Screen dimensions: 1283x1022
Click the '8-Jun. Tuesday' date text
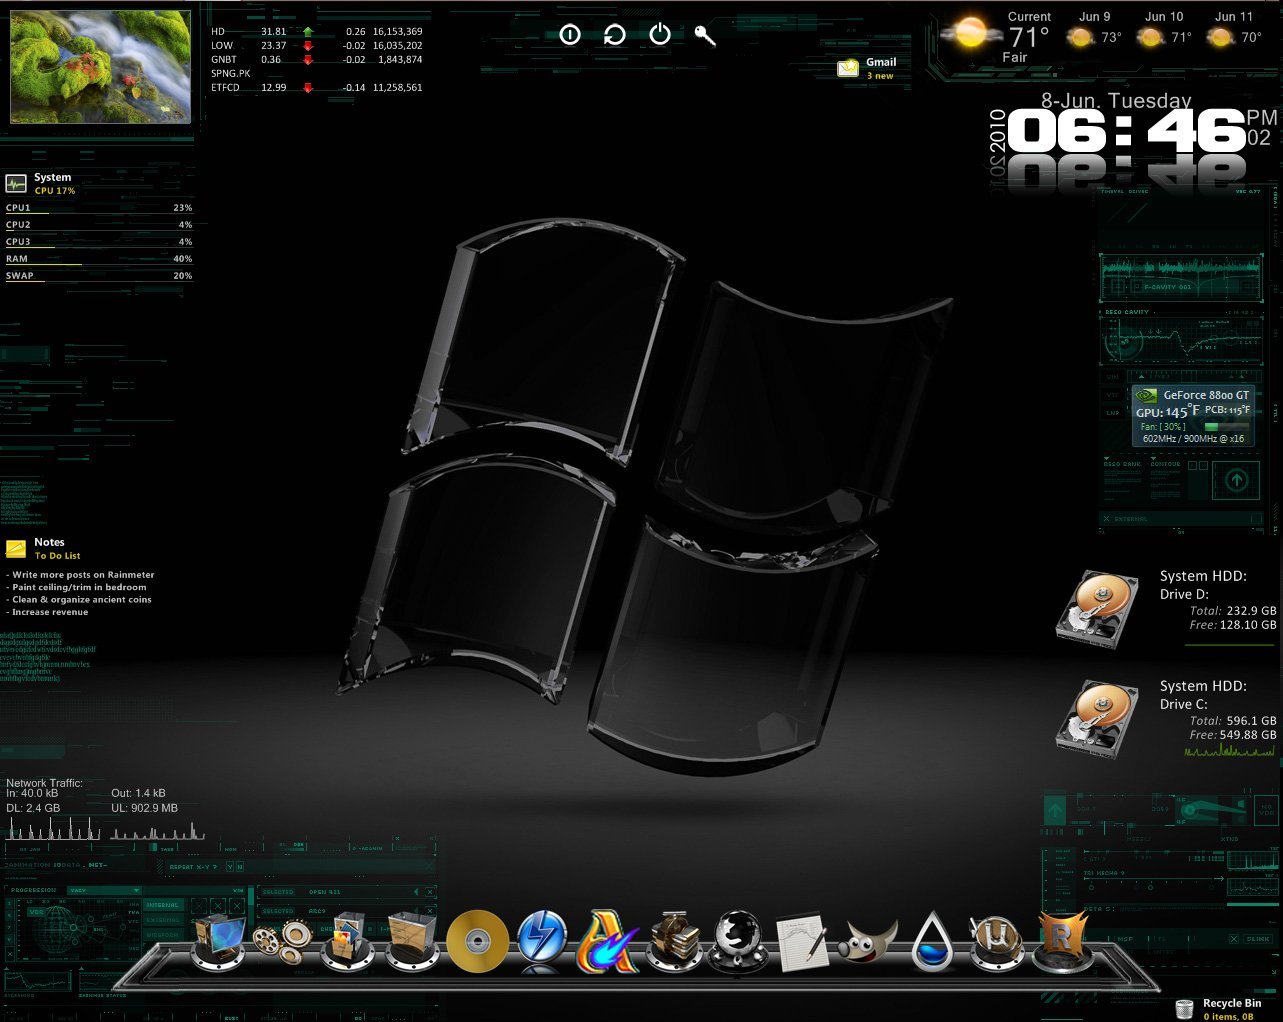point(1116,100)
